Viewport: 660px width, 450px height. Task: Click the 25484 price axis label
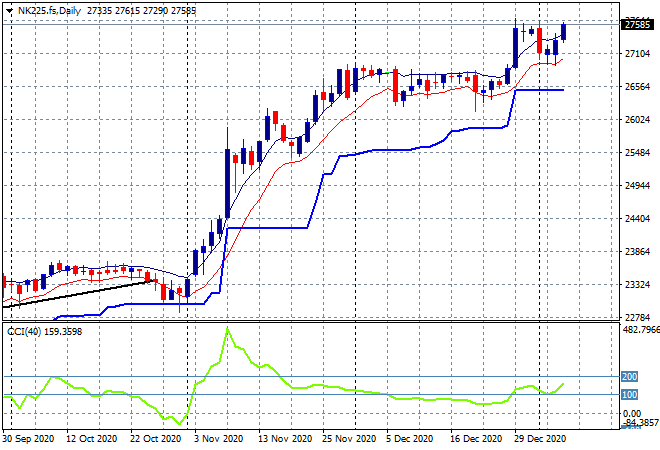pos(638,152)
